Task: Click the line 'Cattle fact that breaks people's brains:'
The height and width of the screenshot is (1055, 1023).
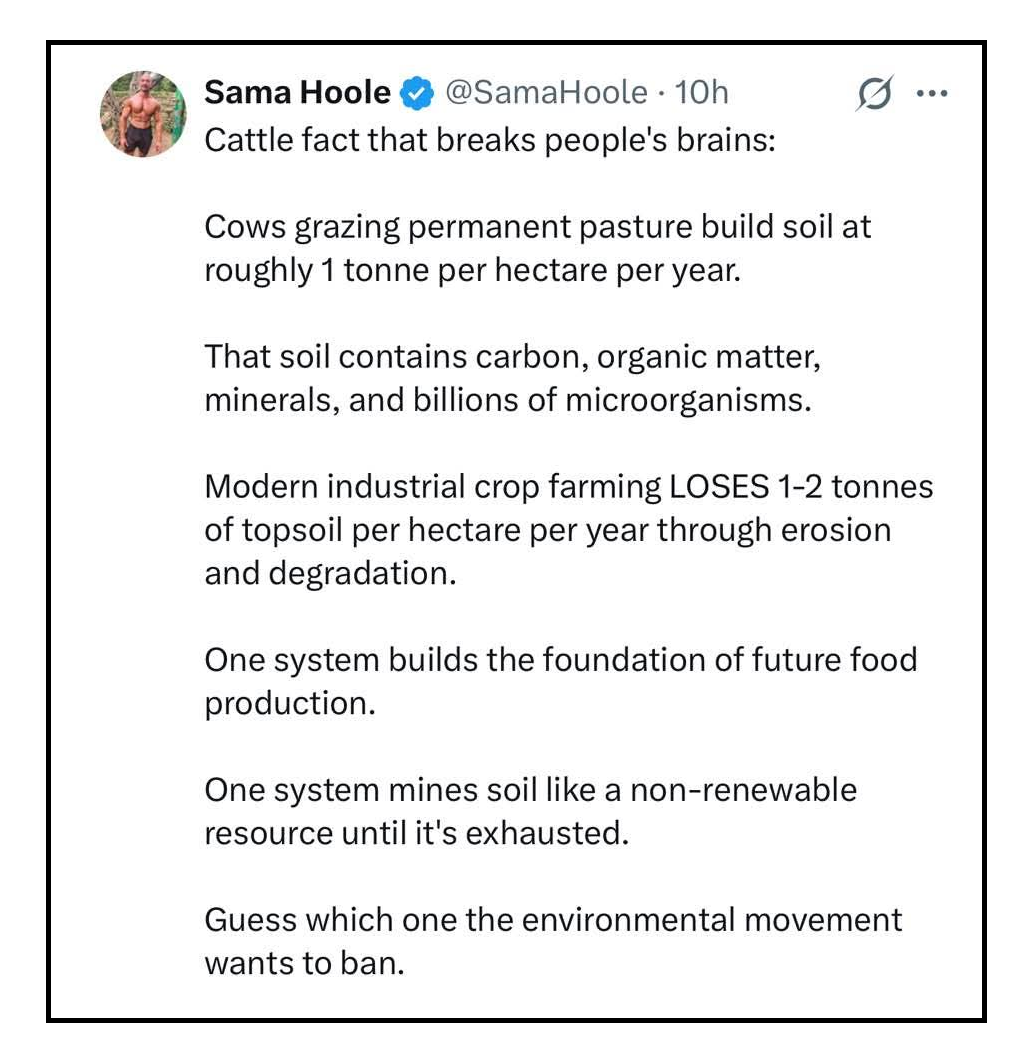Action: (490, 140)
